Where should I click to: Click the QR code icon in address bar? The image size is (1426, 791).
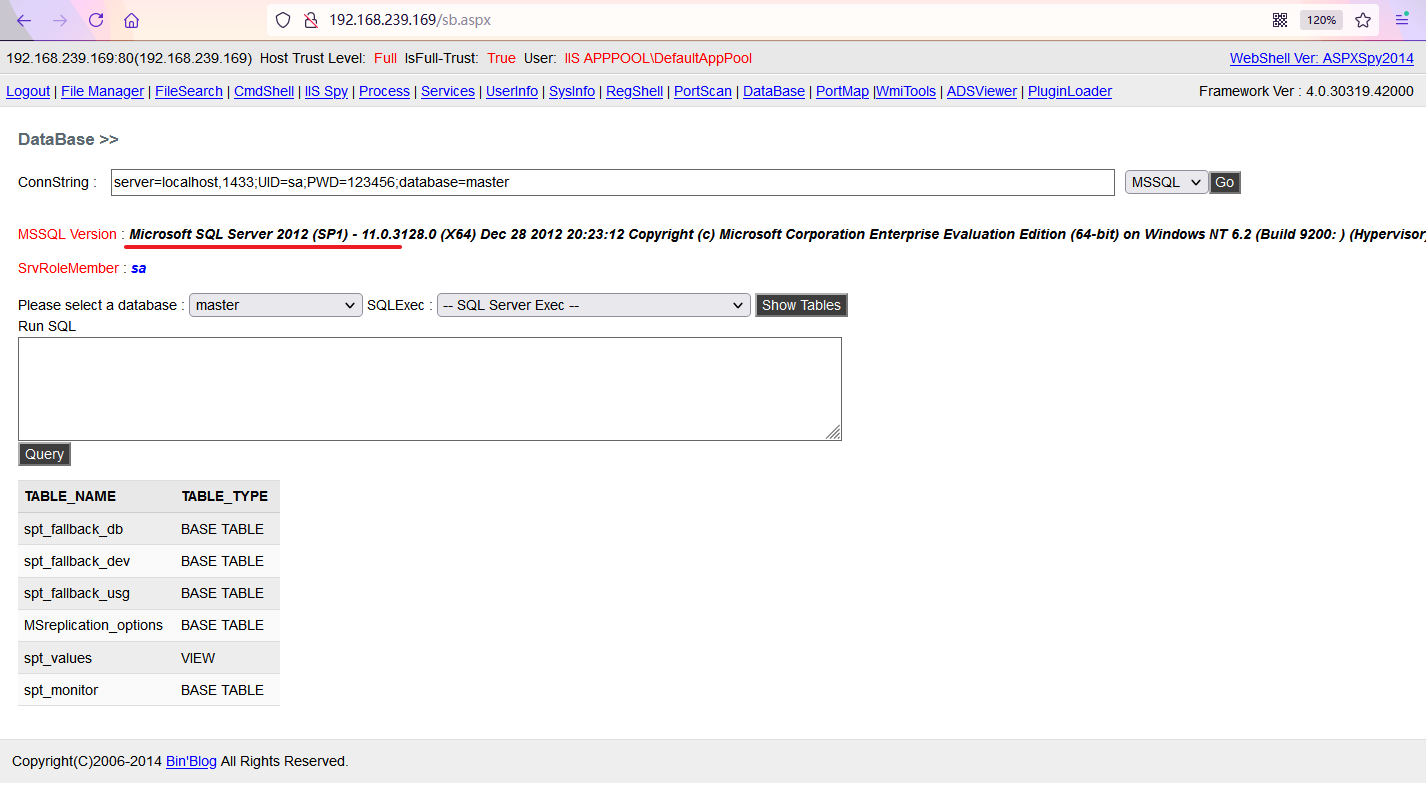point(1280,20)
